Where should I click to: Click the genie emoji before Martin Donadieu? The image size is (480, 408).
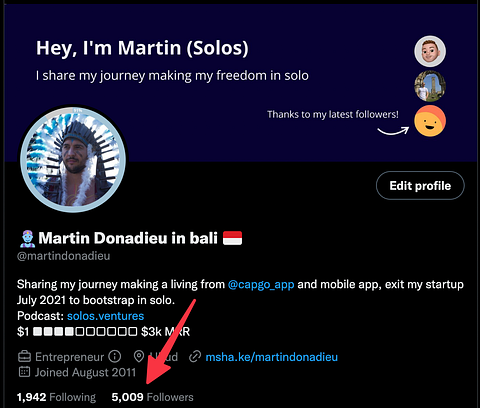(x=27, y=239)
